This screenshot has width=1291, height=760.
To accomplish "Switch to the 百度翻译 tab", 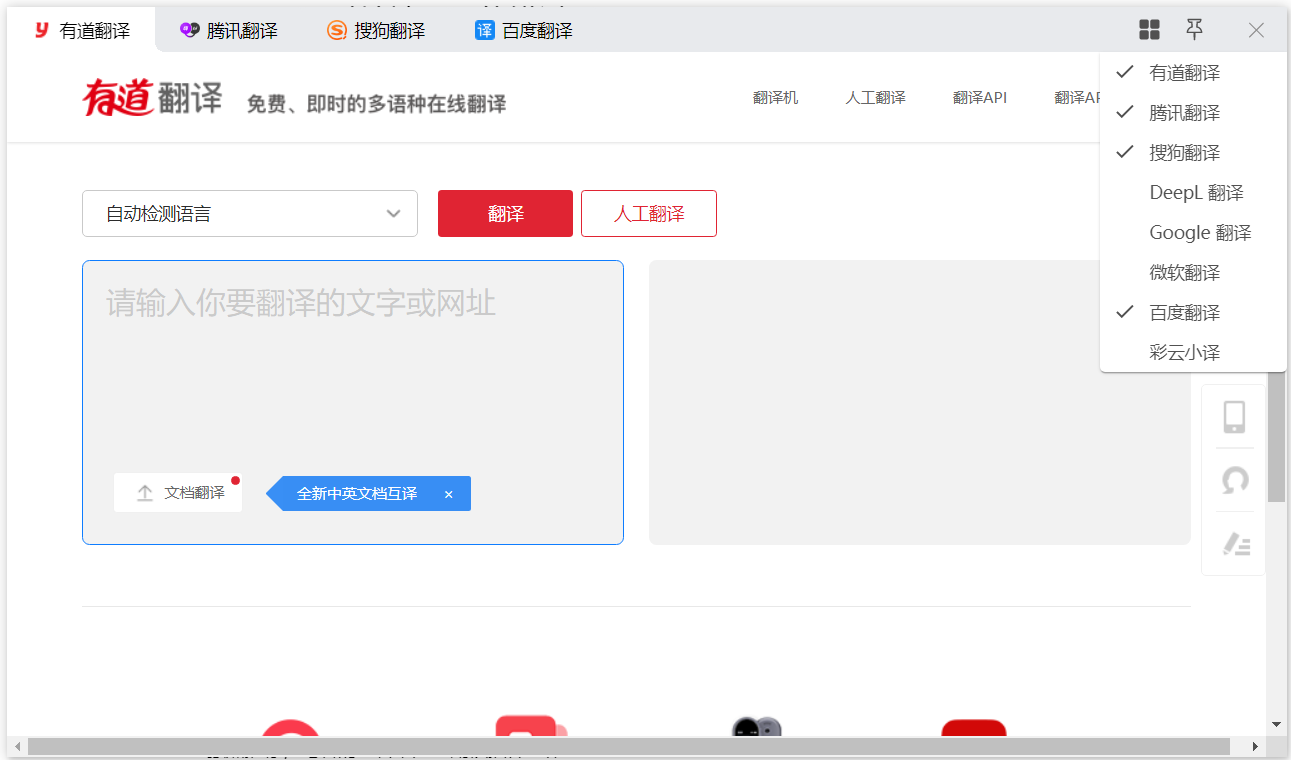I will (524, 31).
